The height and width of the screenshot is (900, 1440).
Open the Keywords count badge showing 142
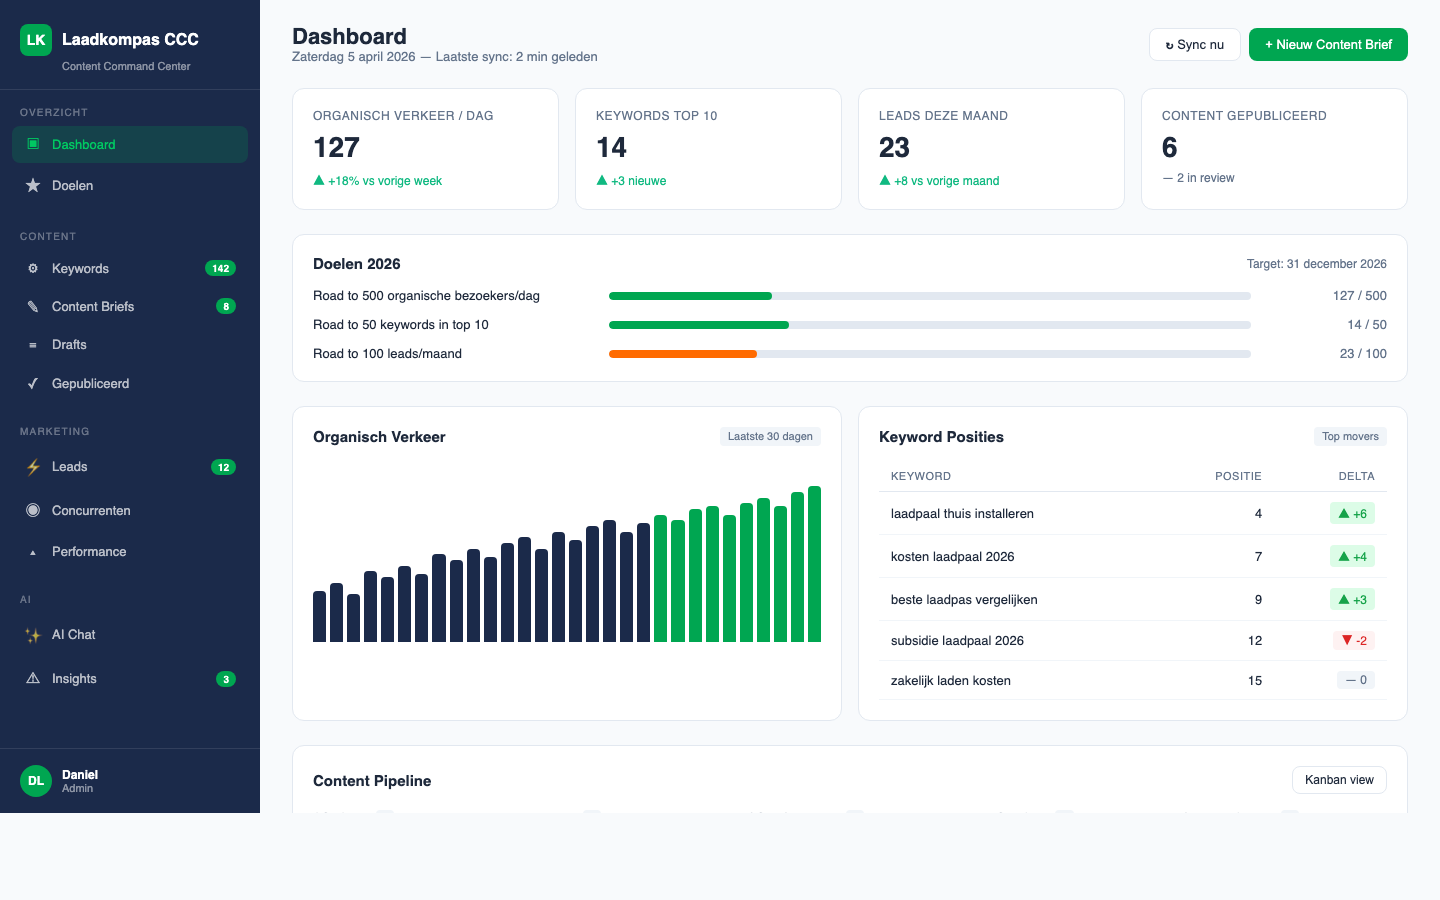[x=222, y=268]
